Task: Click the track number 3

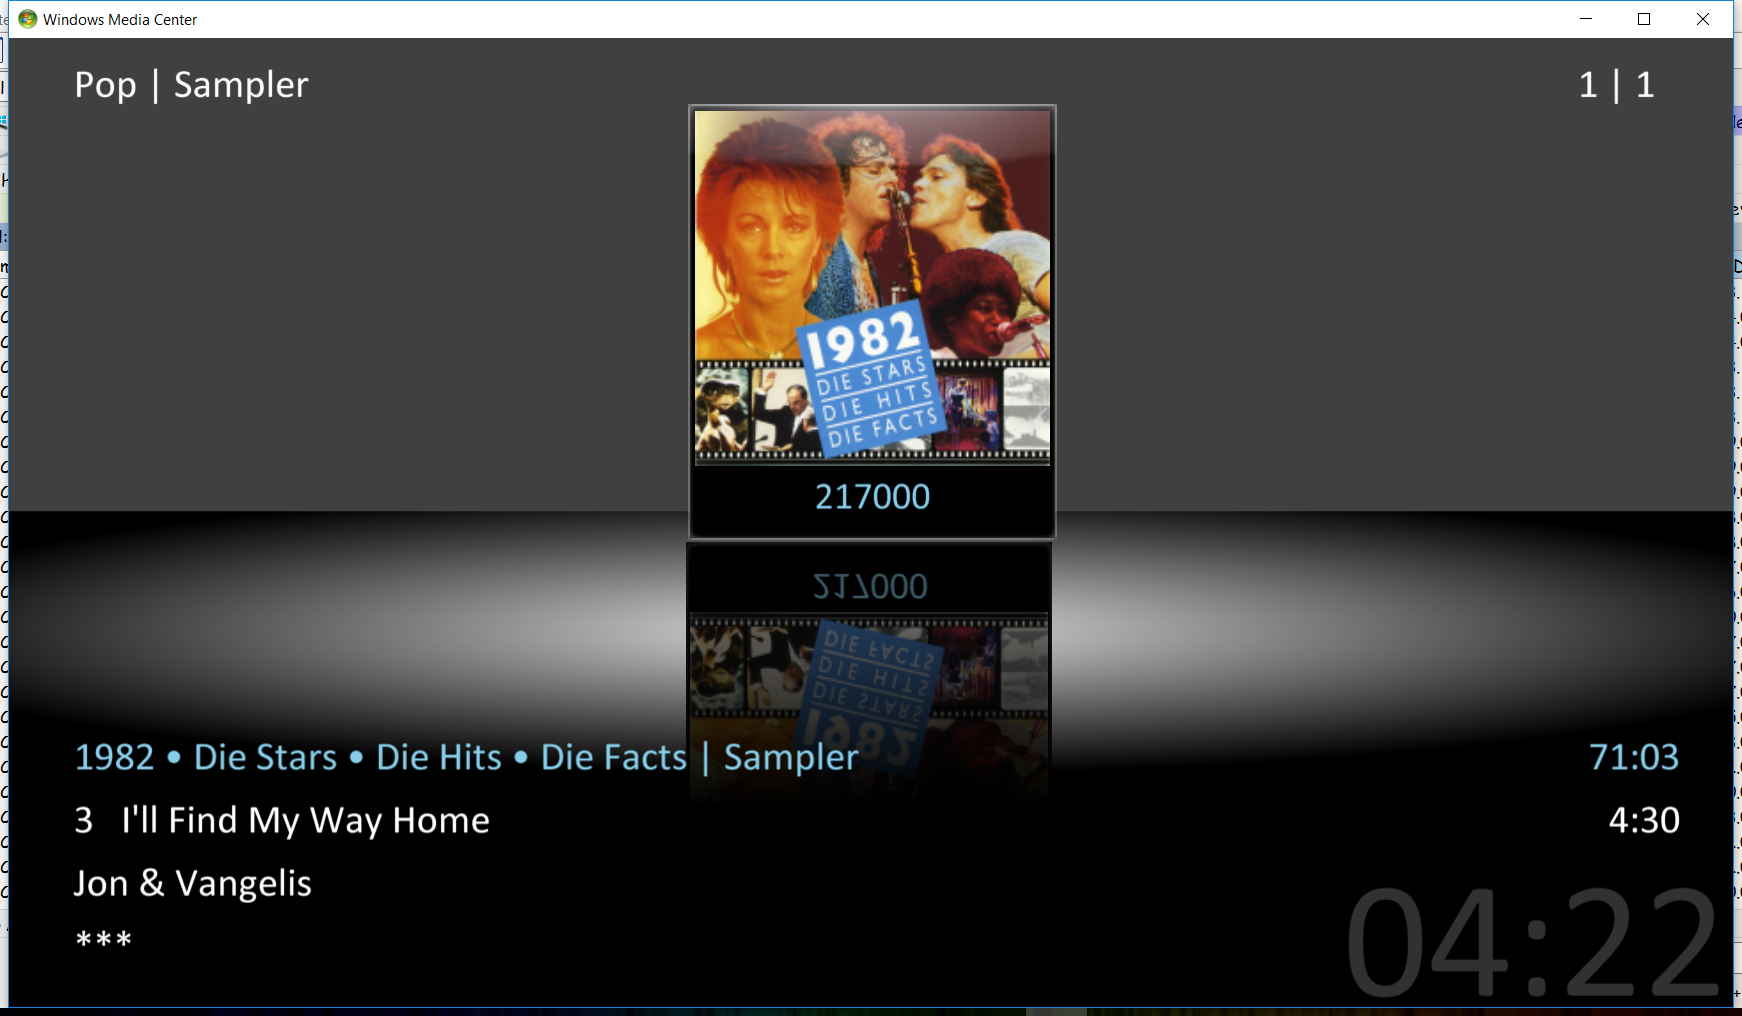Action: (84, 820)
